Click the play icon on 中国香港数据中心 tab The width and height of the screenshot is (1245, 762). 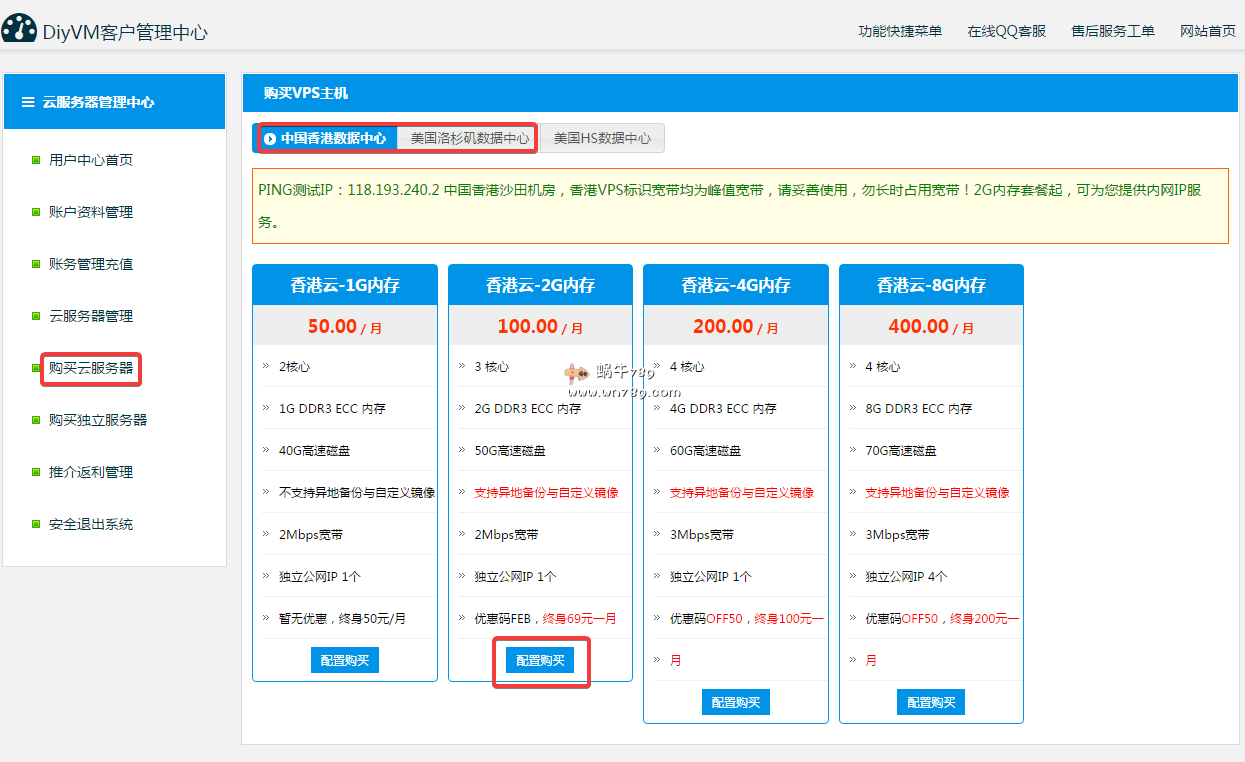(x=270, y=139)
